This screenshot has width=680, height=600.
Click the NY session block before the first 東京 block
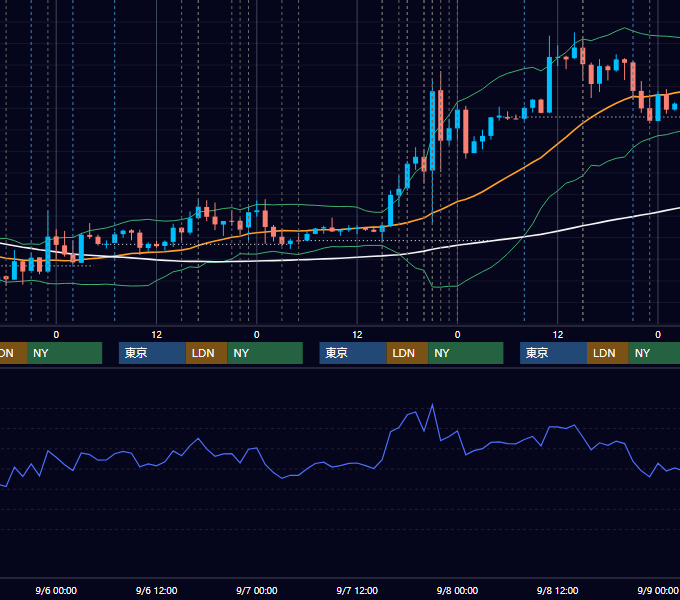coord(64,353)
